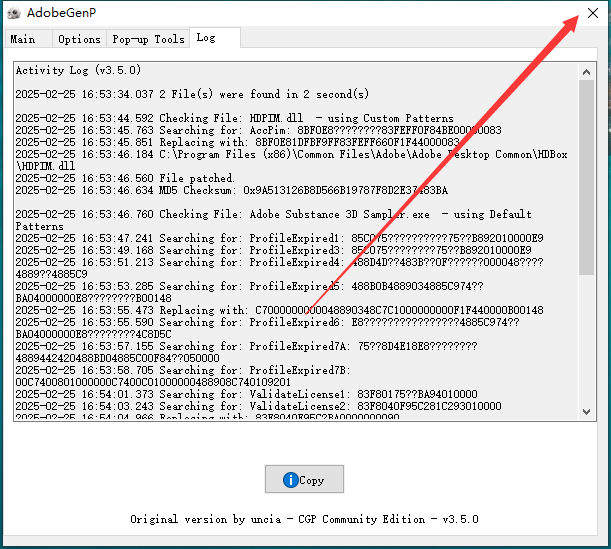Click the 'Checking File: HDPIM.dll' log line

pyautogui.click(x=235, y=118)
